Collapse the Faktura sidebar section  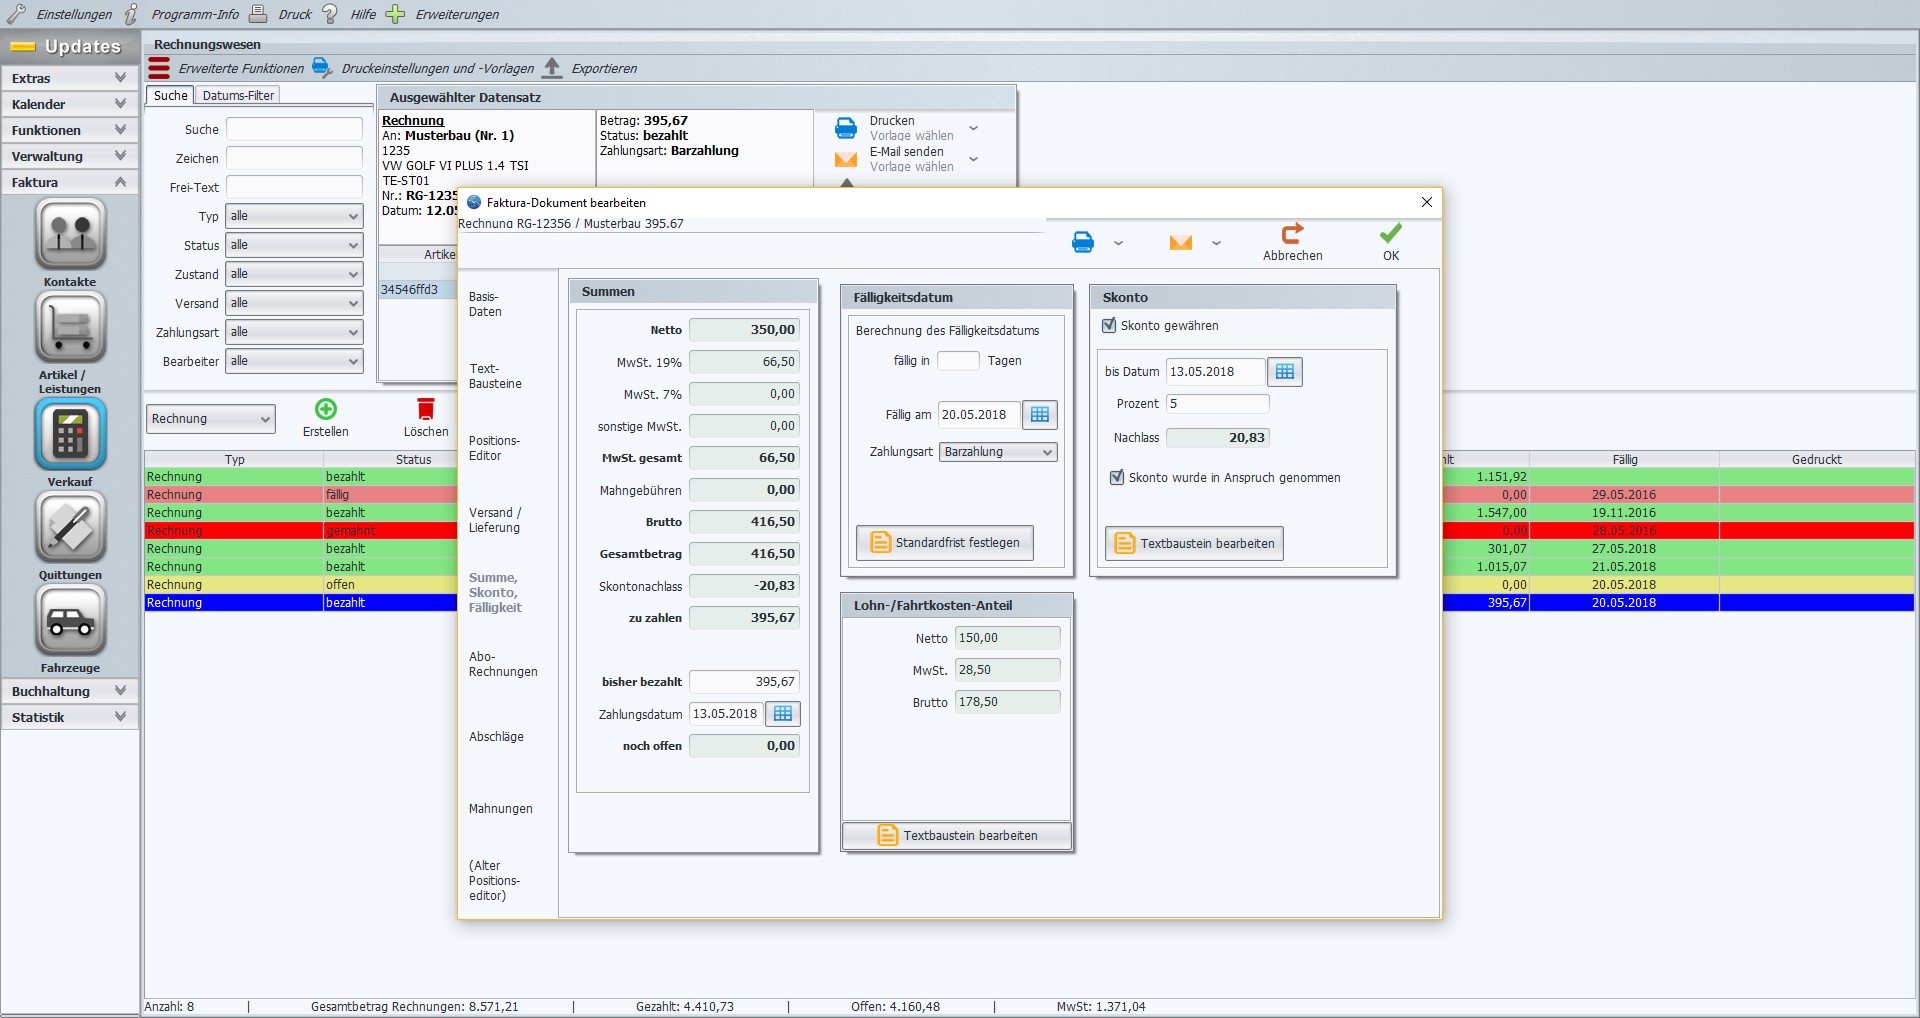(70, 182)
